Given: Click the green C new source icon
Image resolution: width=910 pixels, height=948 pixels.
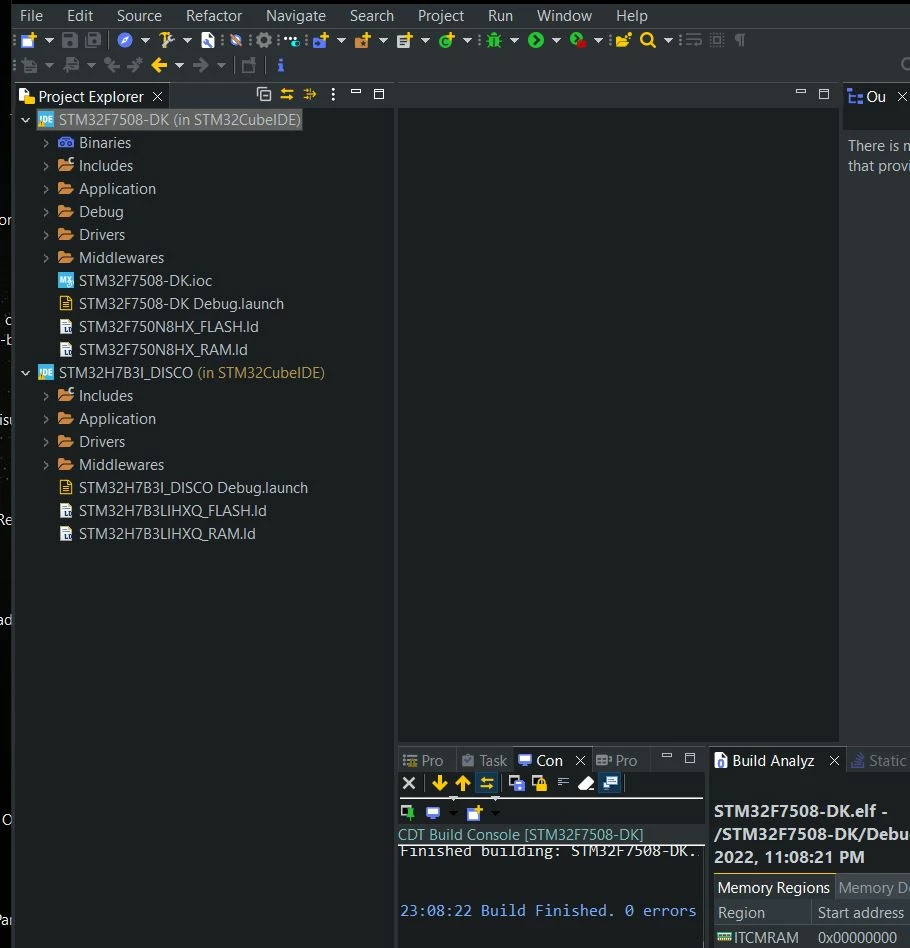Looking at the screenshot, I should [447, 41].
